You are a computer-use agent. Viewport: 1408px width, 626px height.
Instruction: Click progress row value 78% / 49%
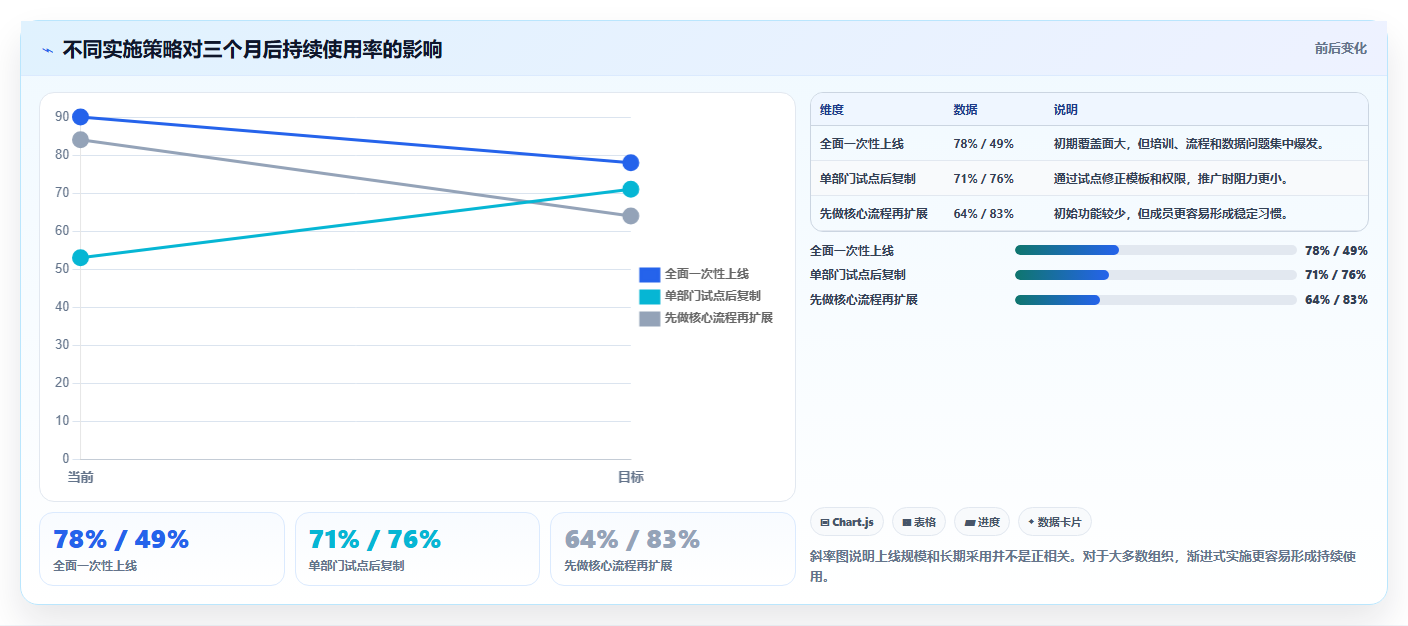point(1336,251)
